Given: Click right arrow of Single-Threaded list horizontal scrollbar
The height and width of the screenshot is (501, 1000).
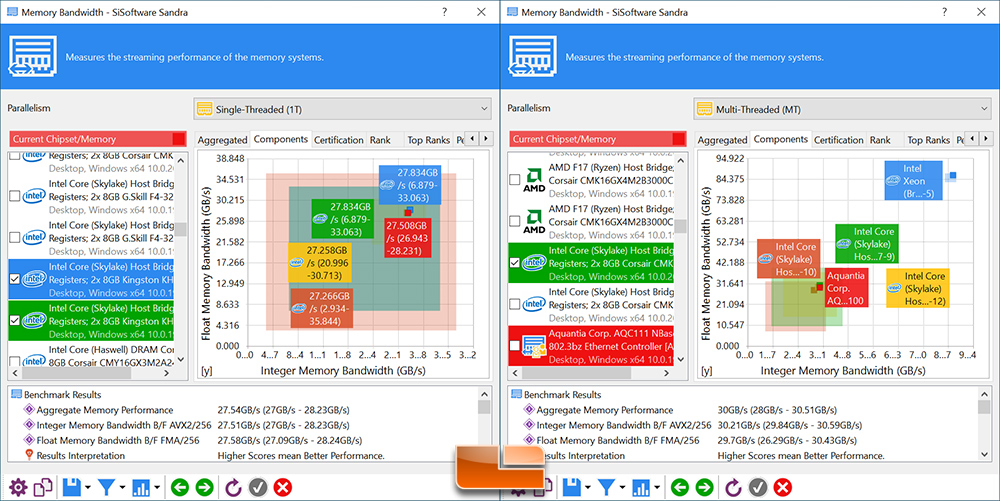Looking at the screenshot, I should click(167, 374).
